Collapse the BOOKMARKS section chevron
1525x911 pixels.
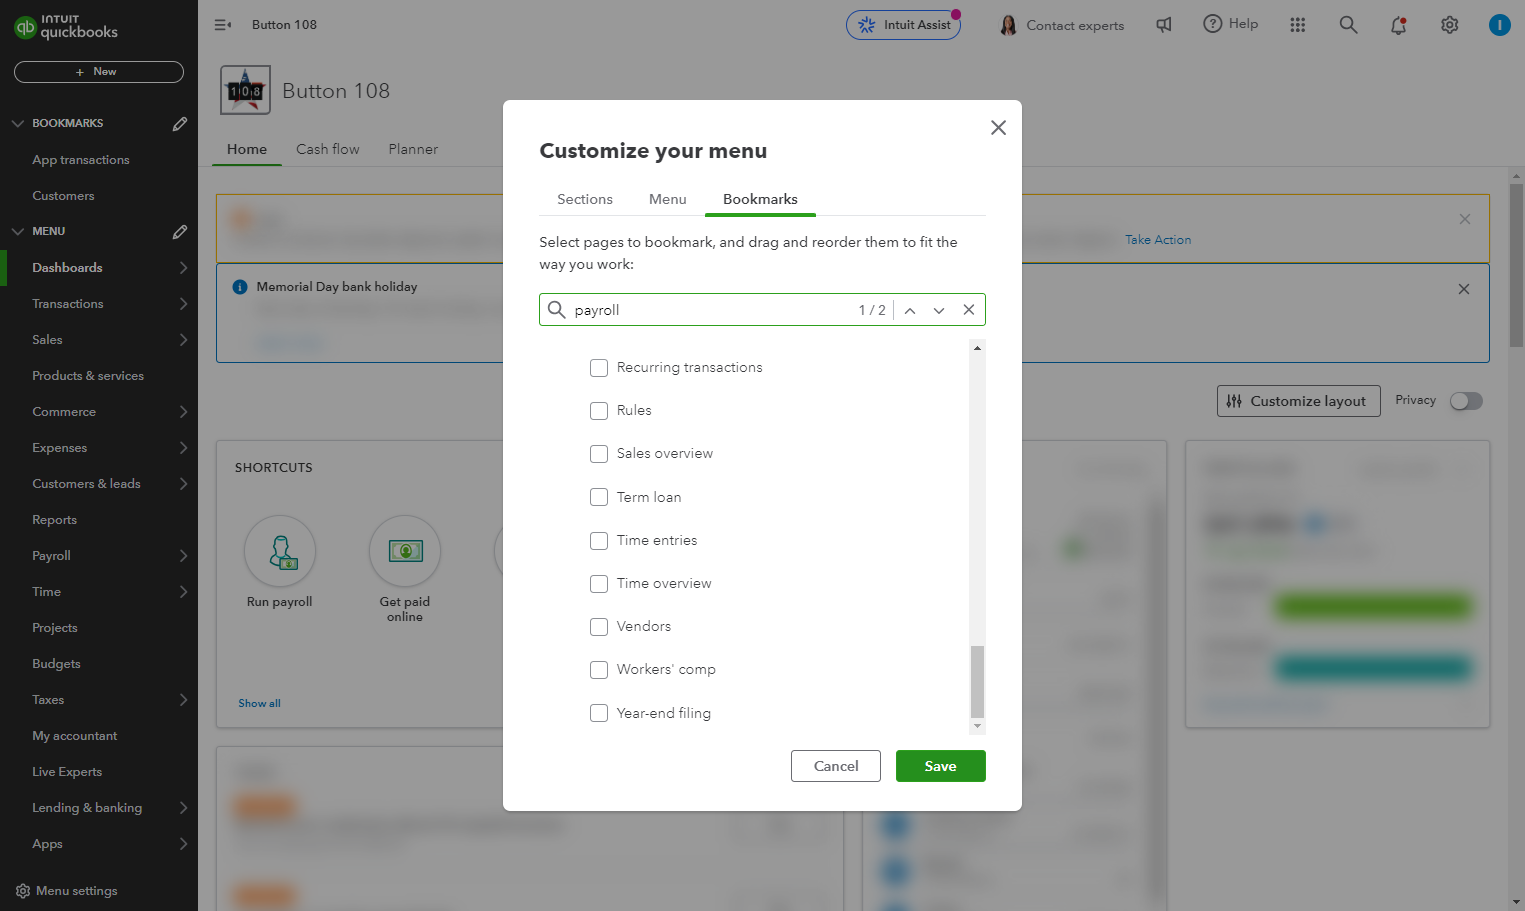pos(18,124)
